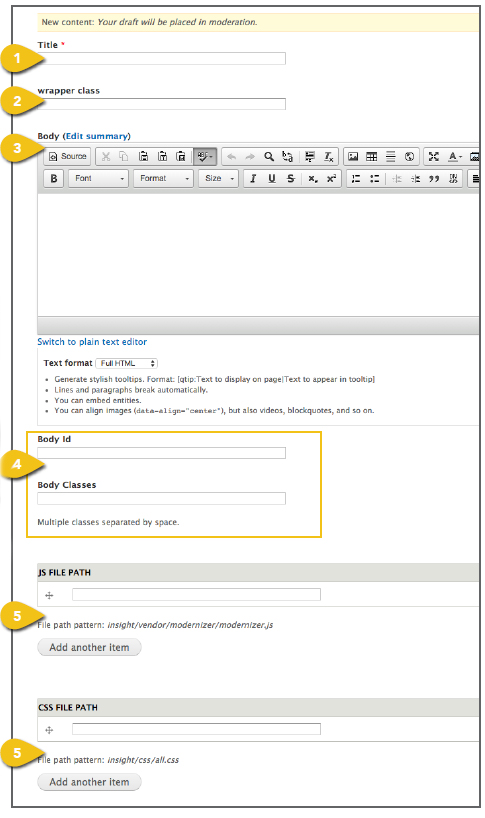
Task: Click into the wrapper class field
Action: pyautogui.click(x=162, y=104)
